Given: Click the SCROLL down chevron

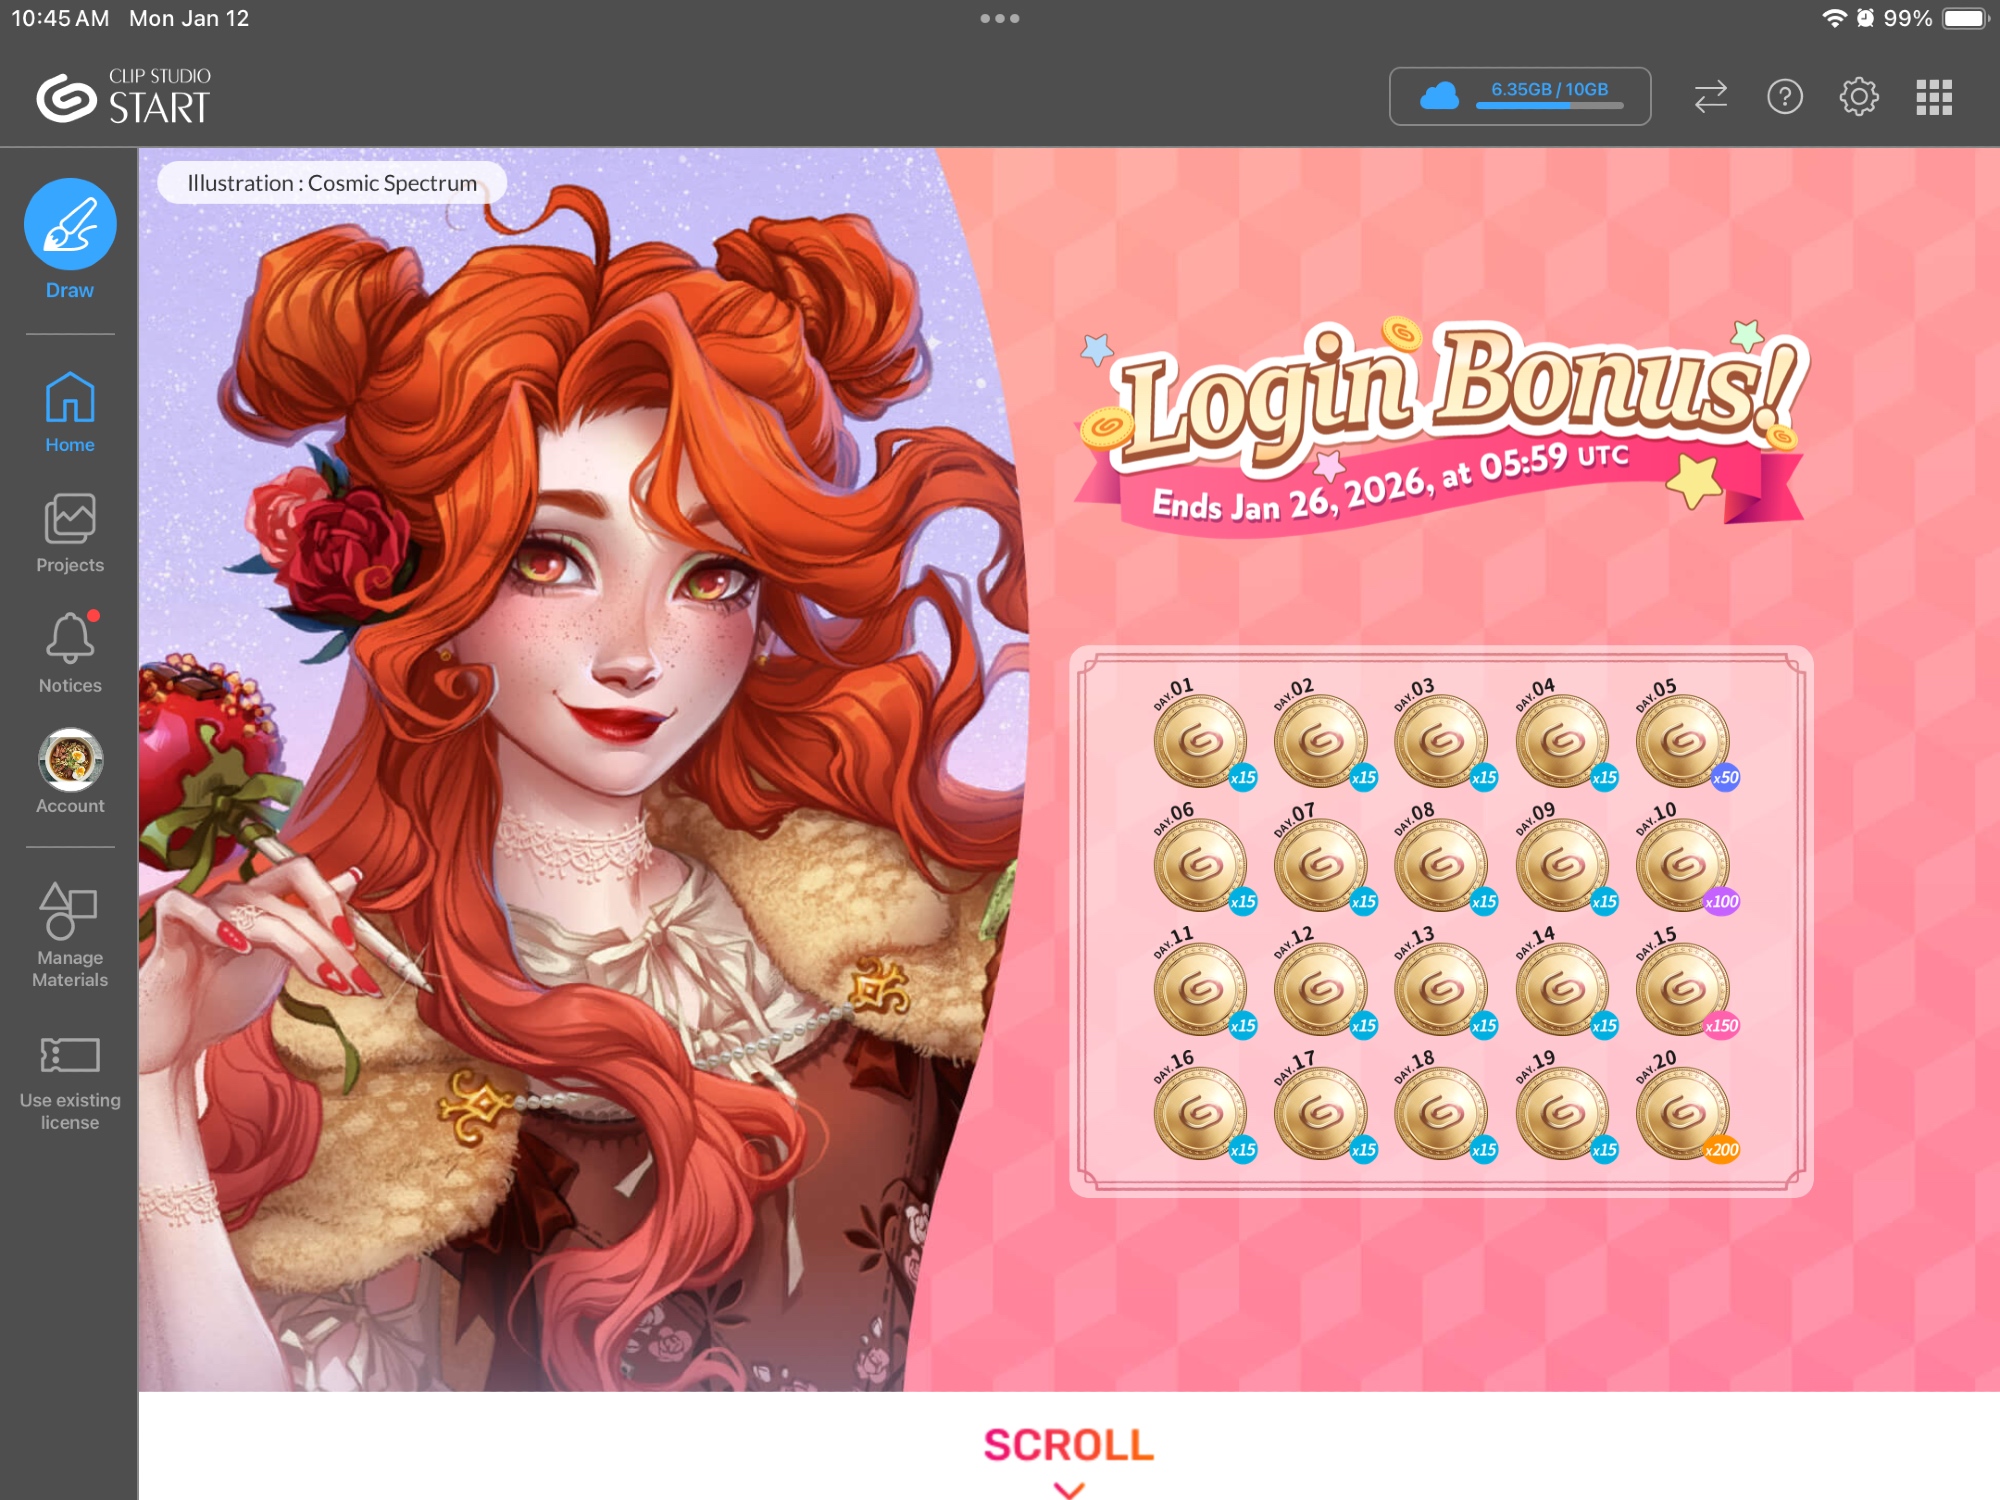Looking at the screenshot, I should [1069, 1488].
